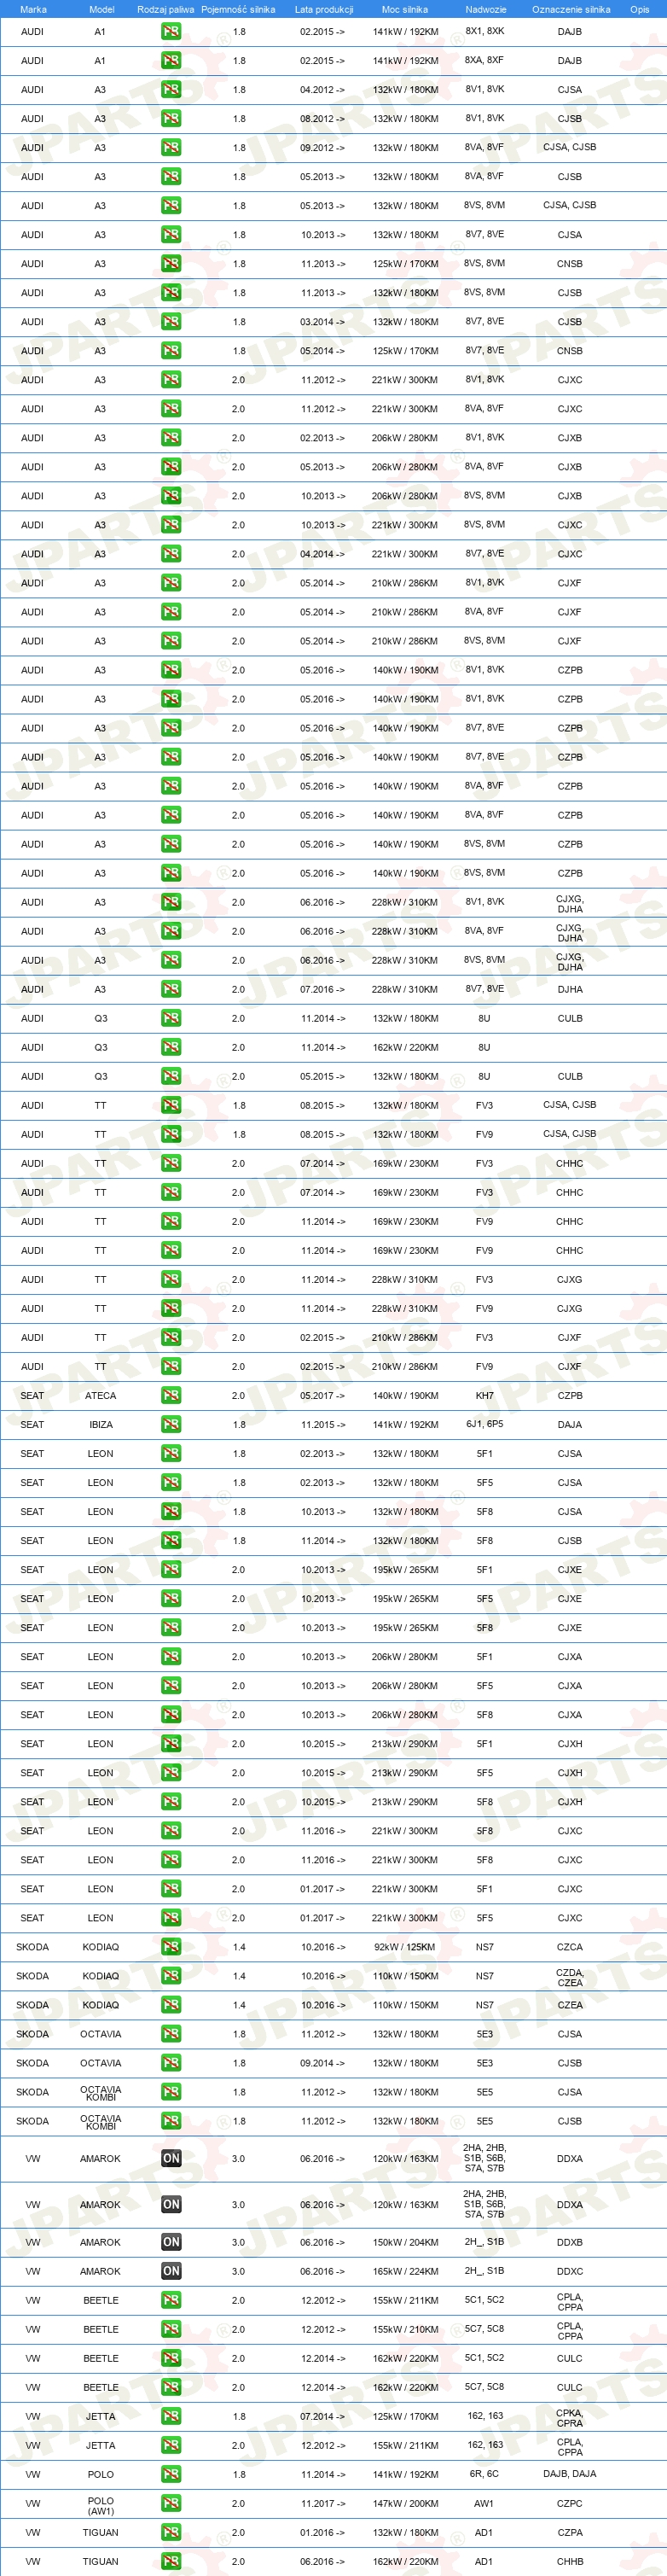Click the DDXC engine code cell
667x2576 pixels.
pyautogui.click(x=570, y=2271)
